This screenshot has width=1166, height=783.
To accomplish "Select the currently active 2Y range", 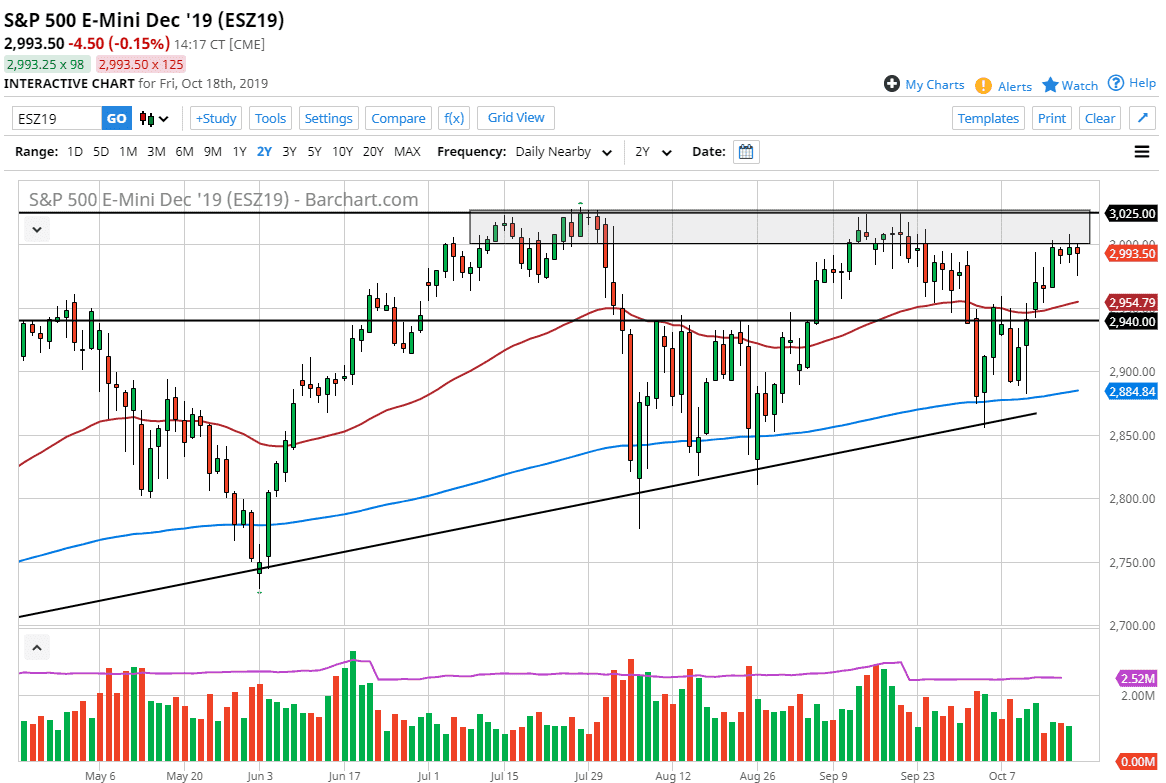I will point(262,151).
